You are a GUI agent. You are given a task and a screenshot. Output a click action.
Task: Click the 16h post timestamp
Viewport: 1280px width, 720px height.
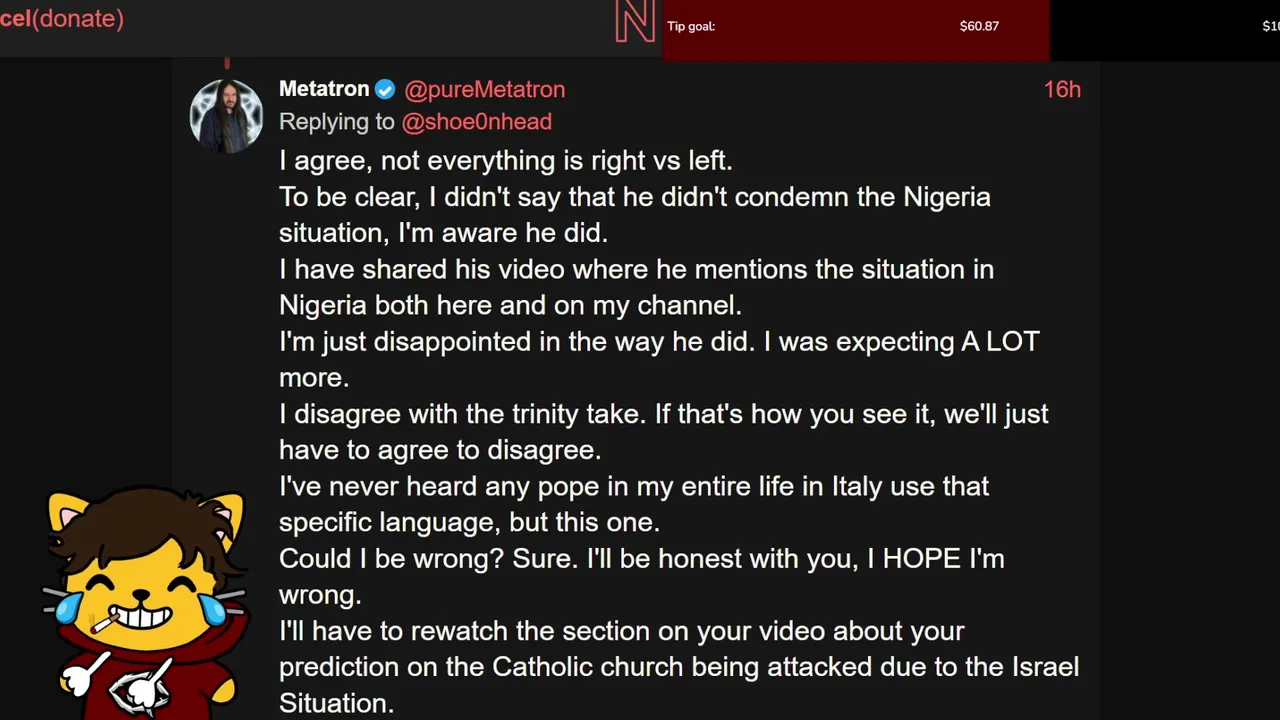click(1062, 90)
